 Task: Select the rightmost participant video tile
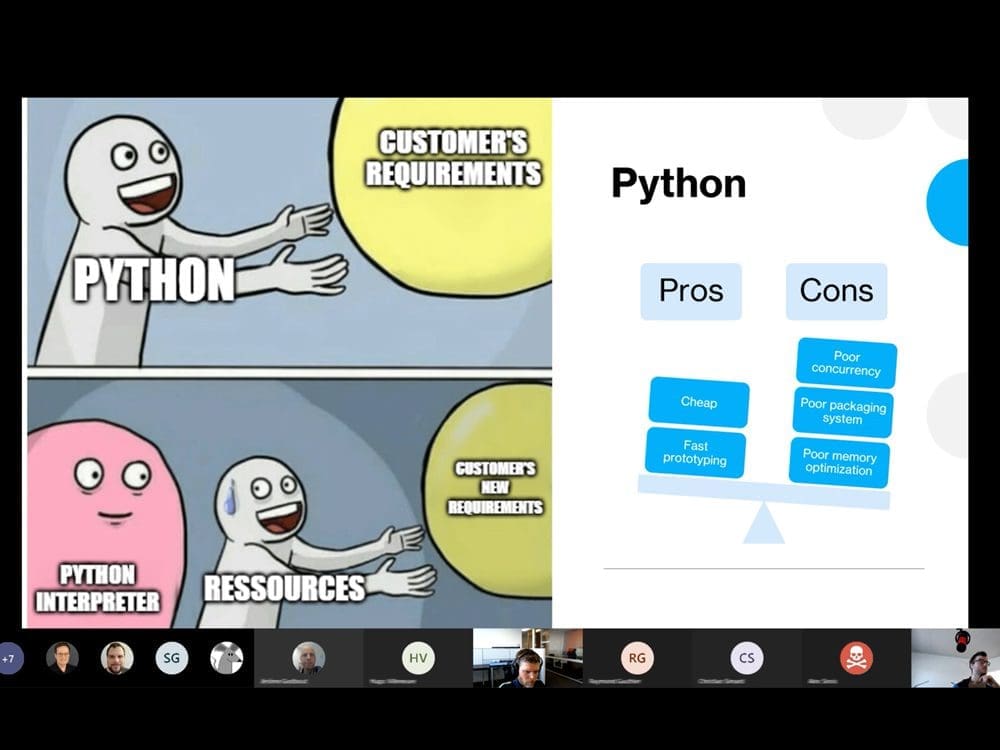955,659
